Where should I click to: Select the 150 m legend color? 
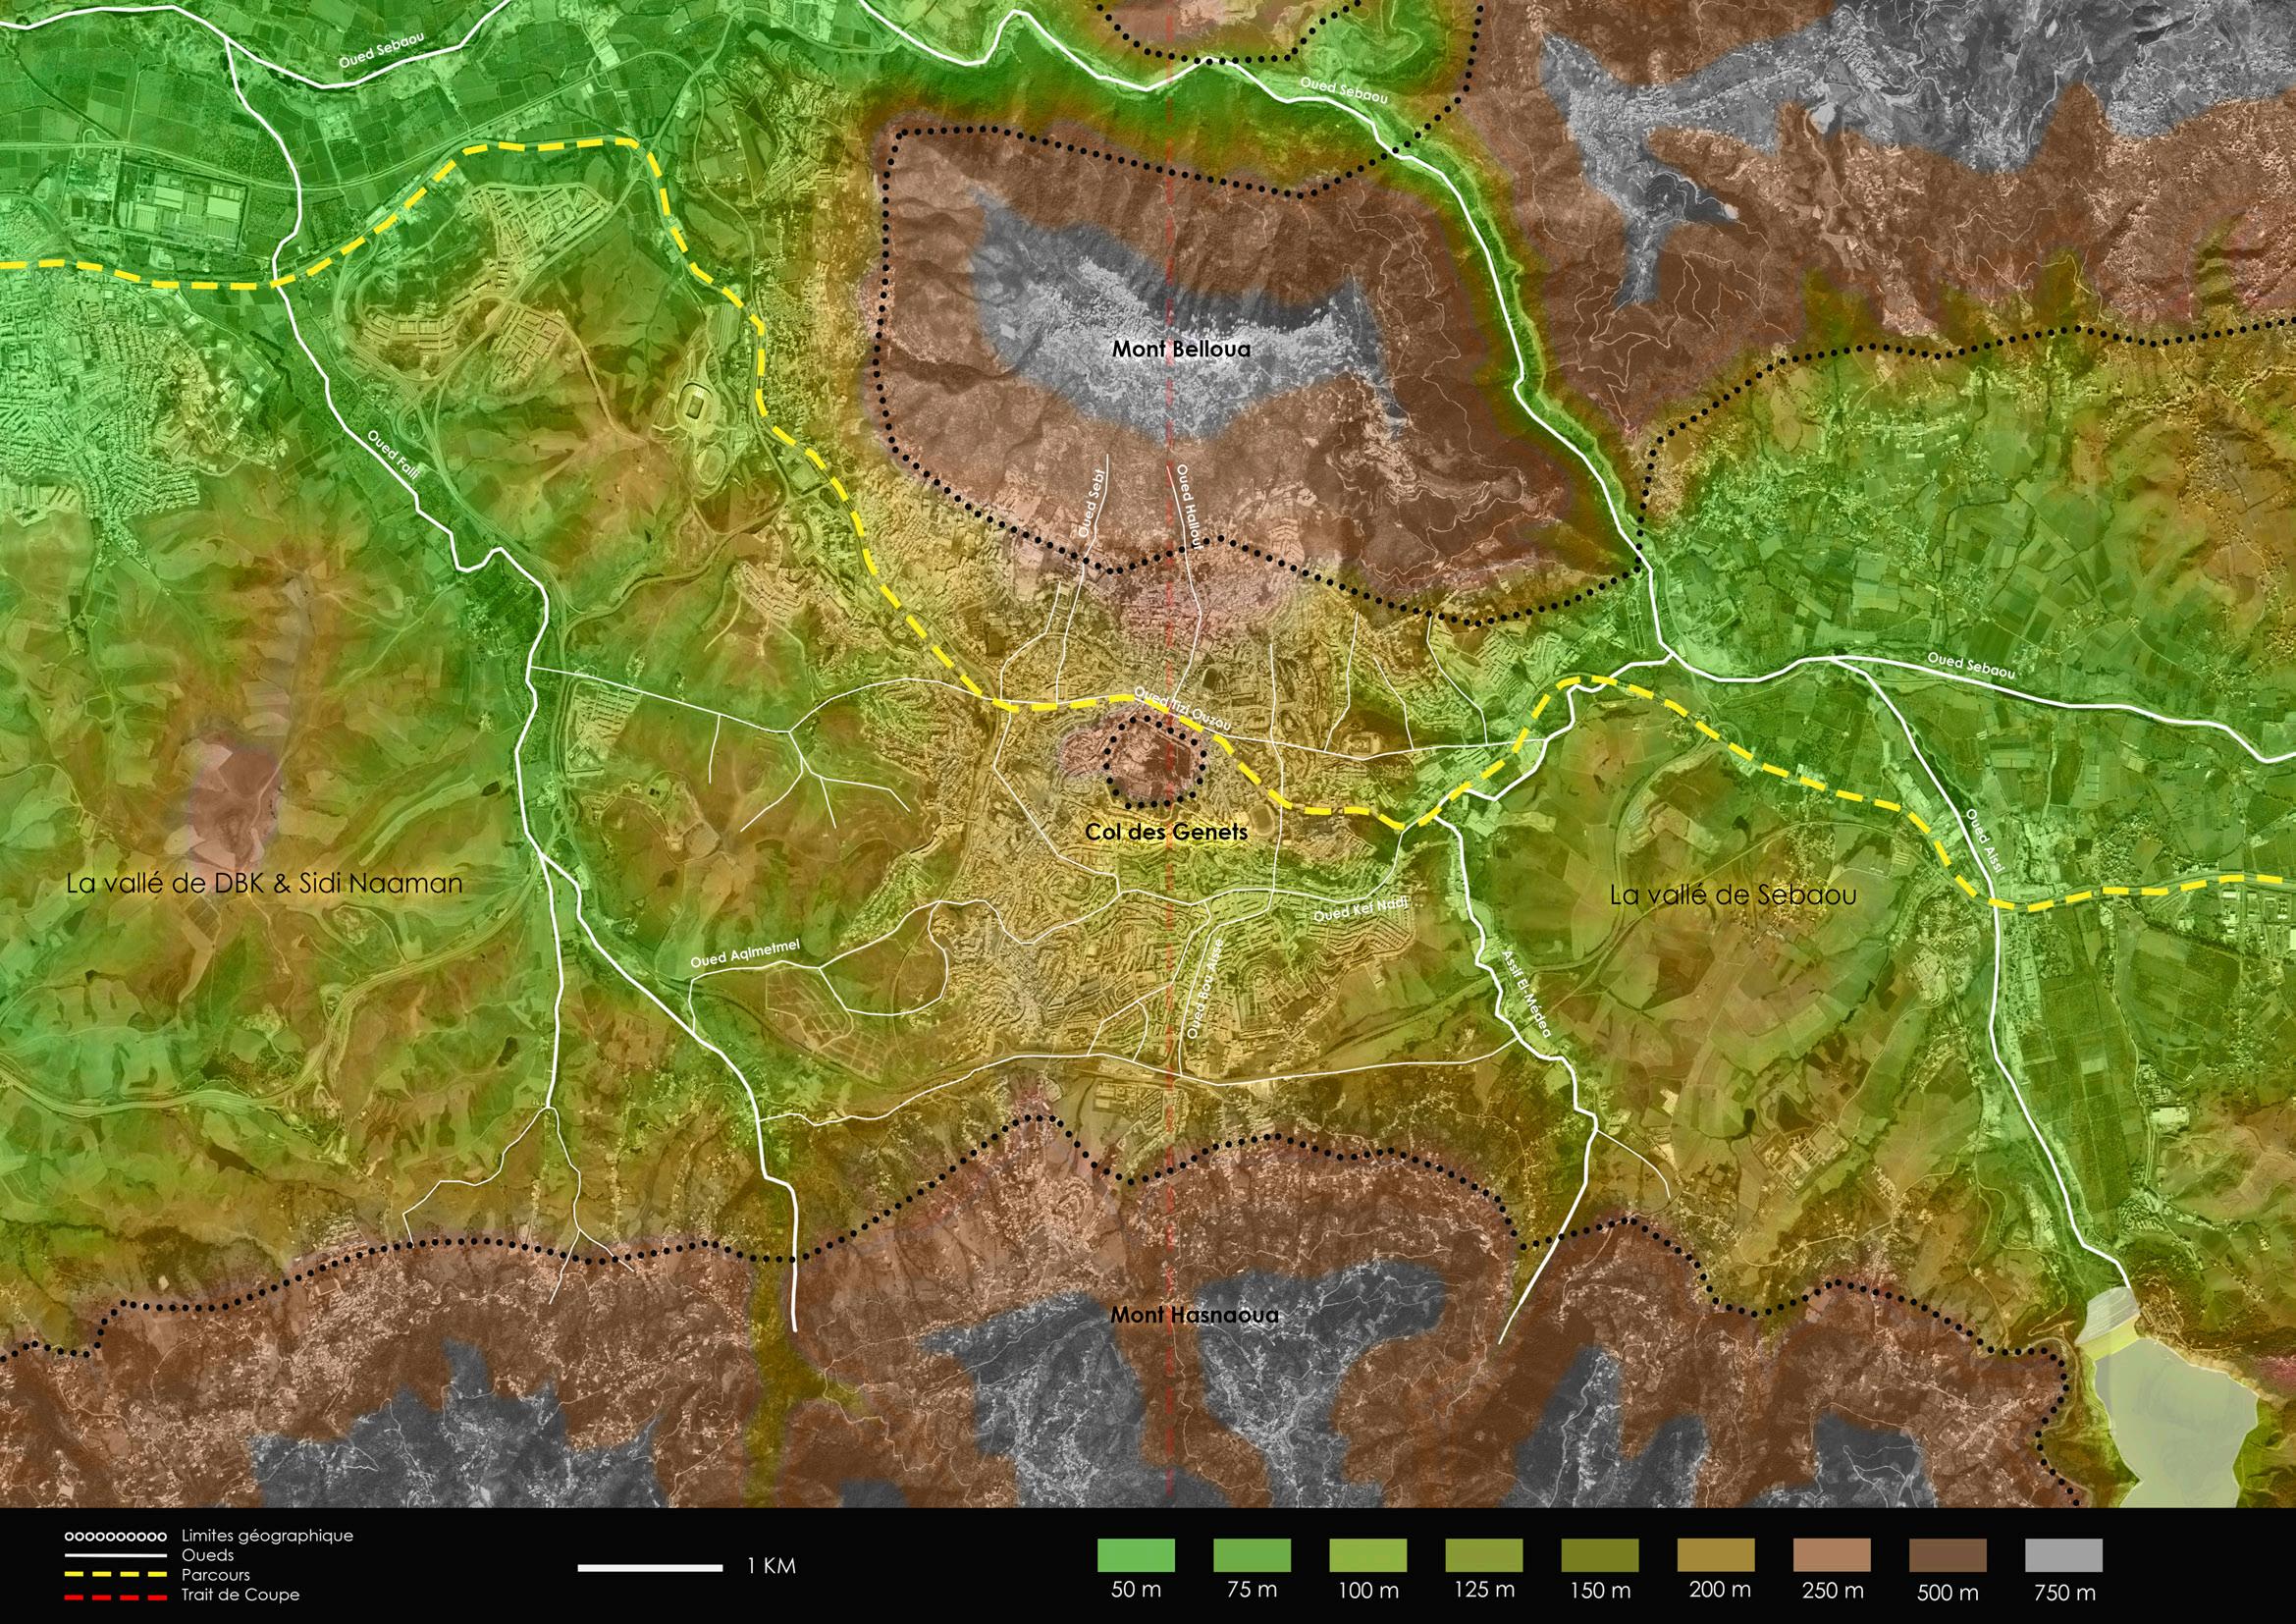(1600, 1555)
